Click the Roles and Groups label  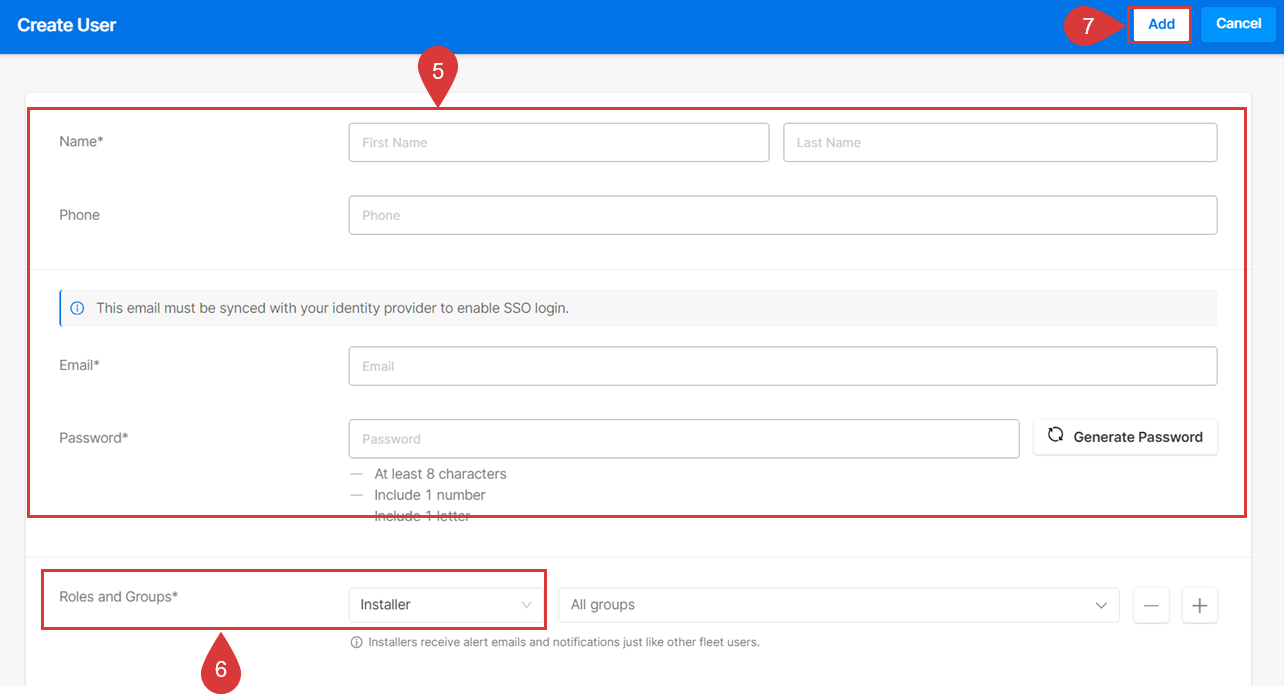(x=119, y=597)
